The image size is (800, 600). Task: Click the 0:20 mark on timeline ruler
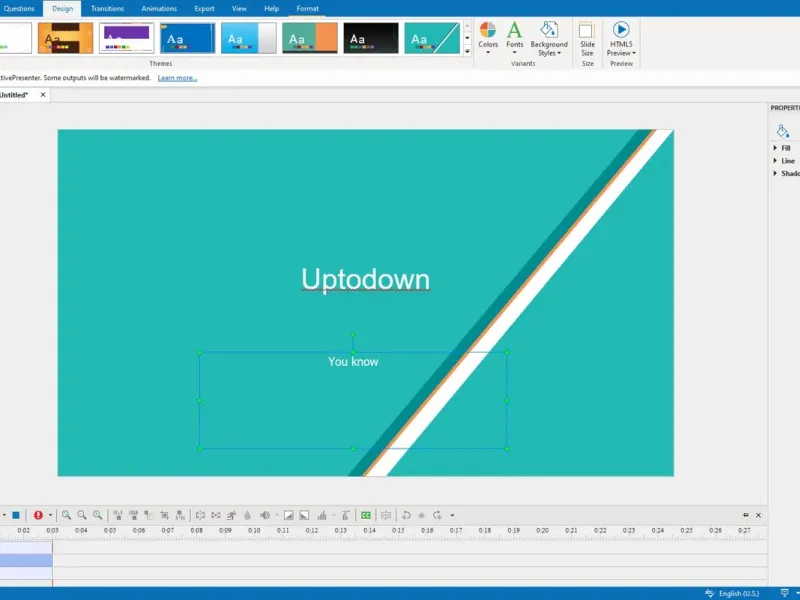pos(542,531)
